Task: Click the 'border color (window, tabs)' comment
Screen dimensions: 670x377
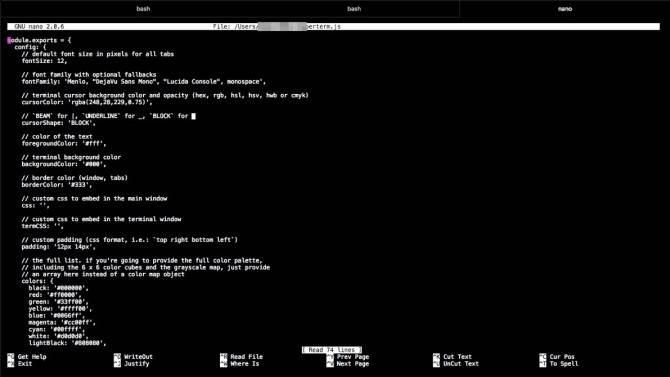Action: (75, 178)
